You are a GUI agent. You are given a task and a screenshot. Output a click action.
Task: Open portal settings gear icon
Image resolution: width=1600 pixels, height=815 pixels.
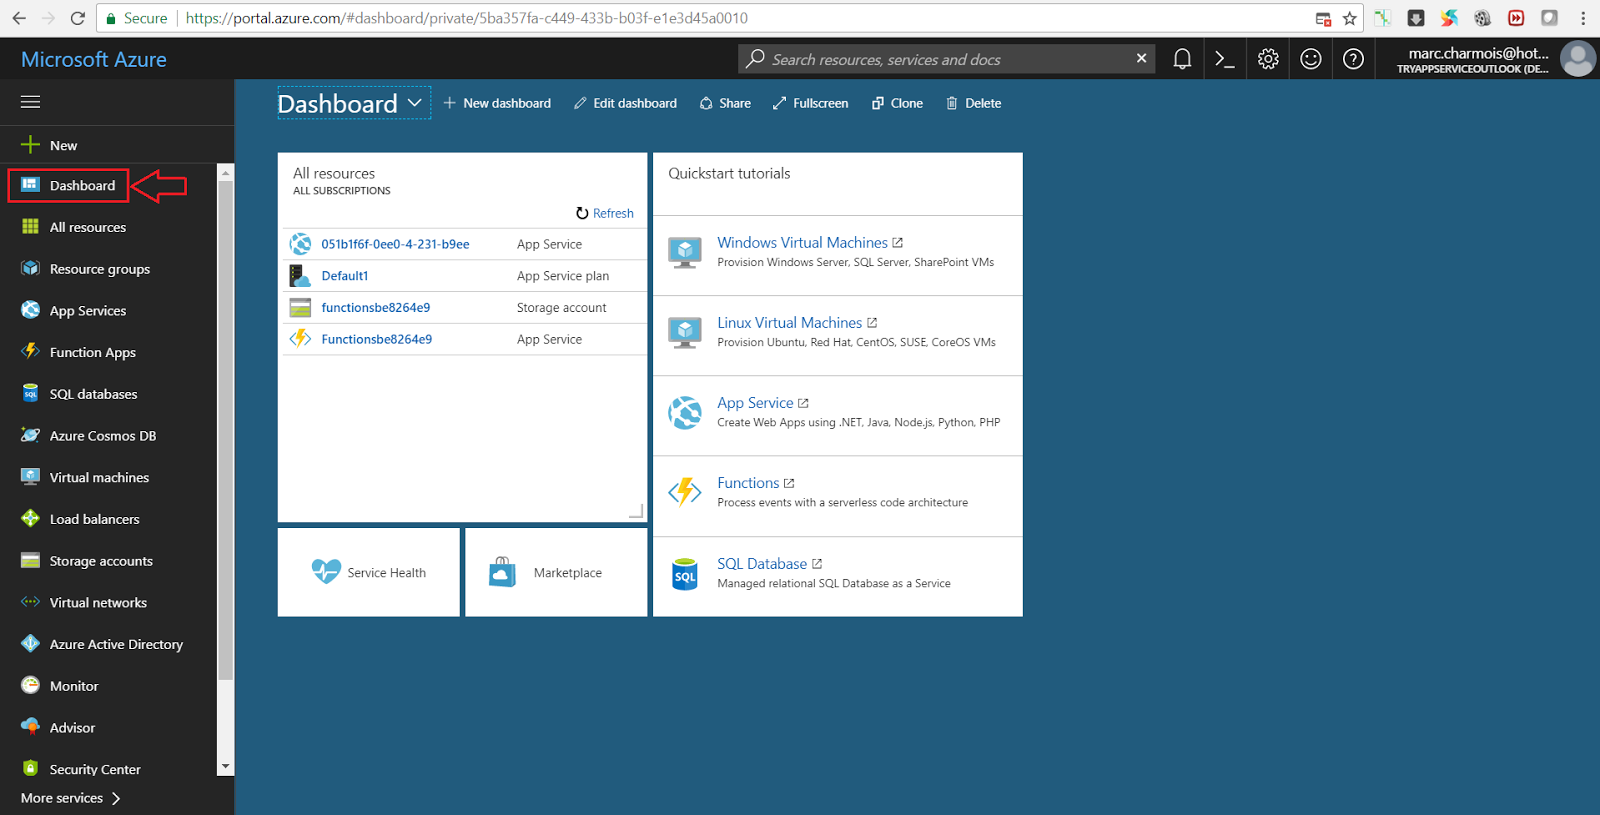1268,59
